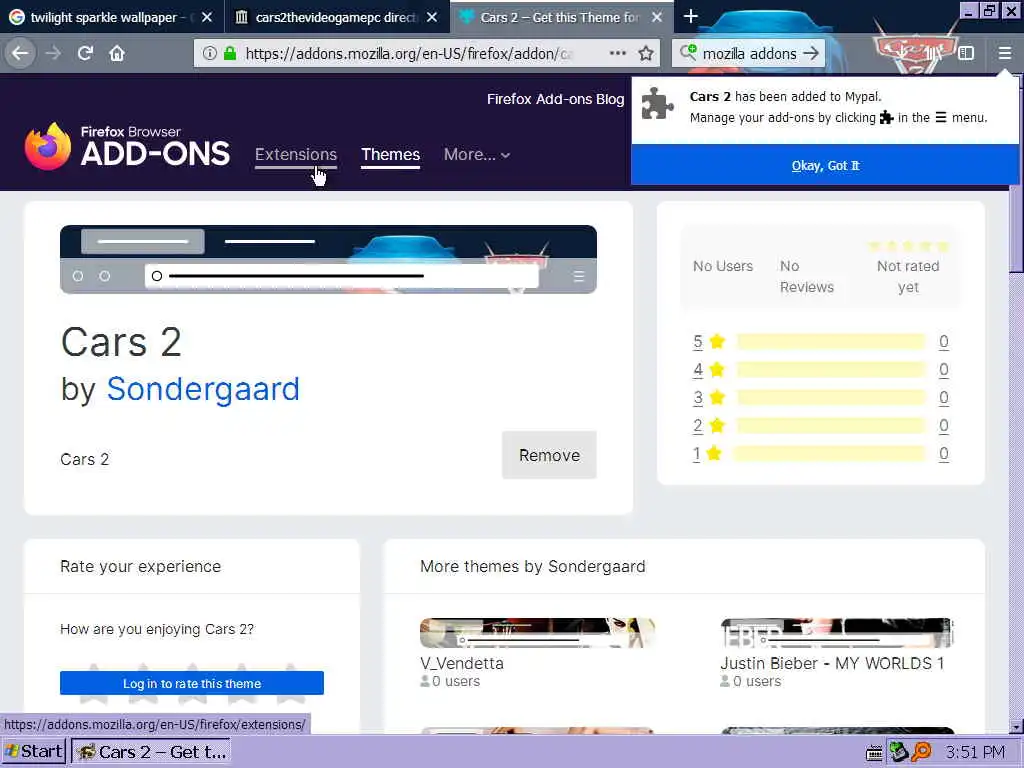Open the Themes section
The image size is (1024, 768).
(x=391, y=155)
